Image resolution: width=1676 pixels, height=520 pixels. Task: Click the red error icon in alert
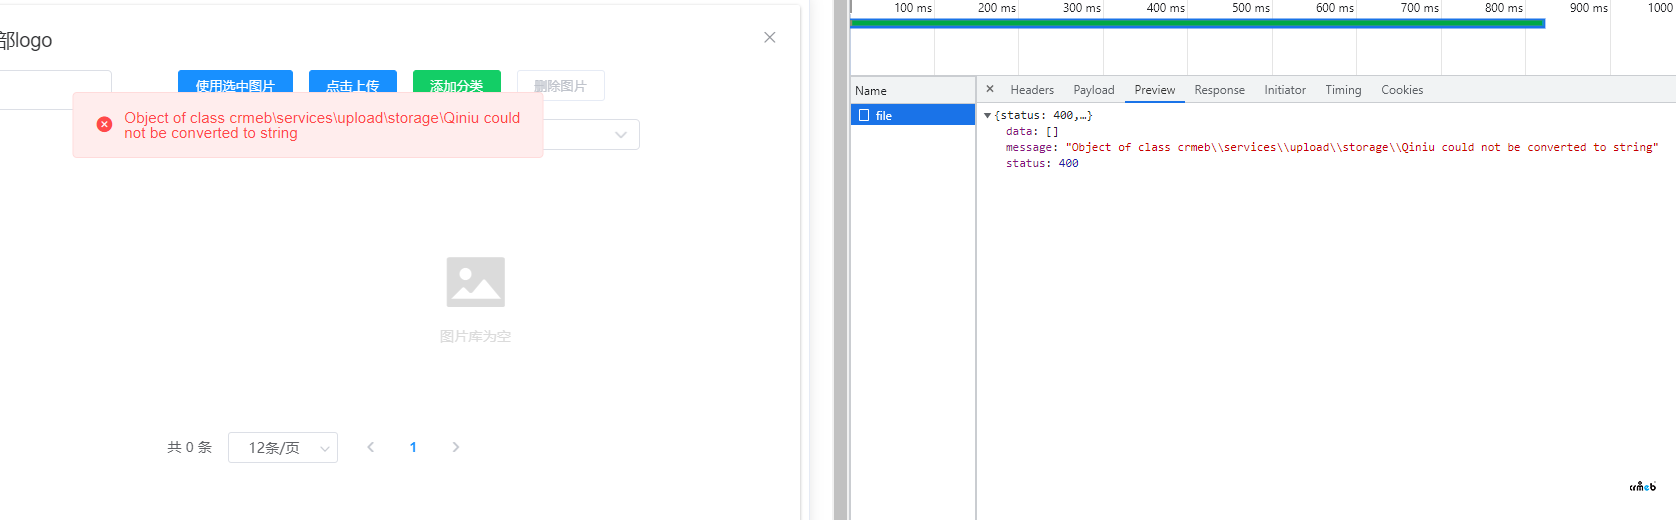point(104,124)
